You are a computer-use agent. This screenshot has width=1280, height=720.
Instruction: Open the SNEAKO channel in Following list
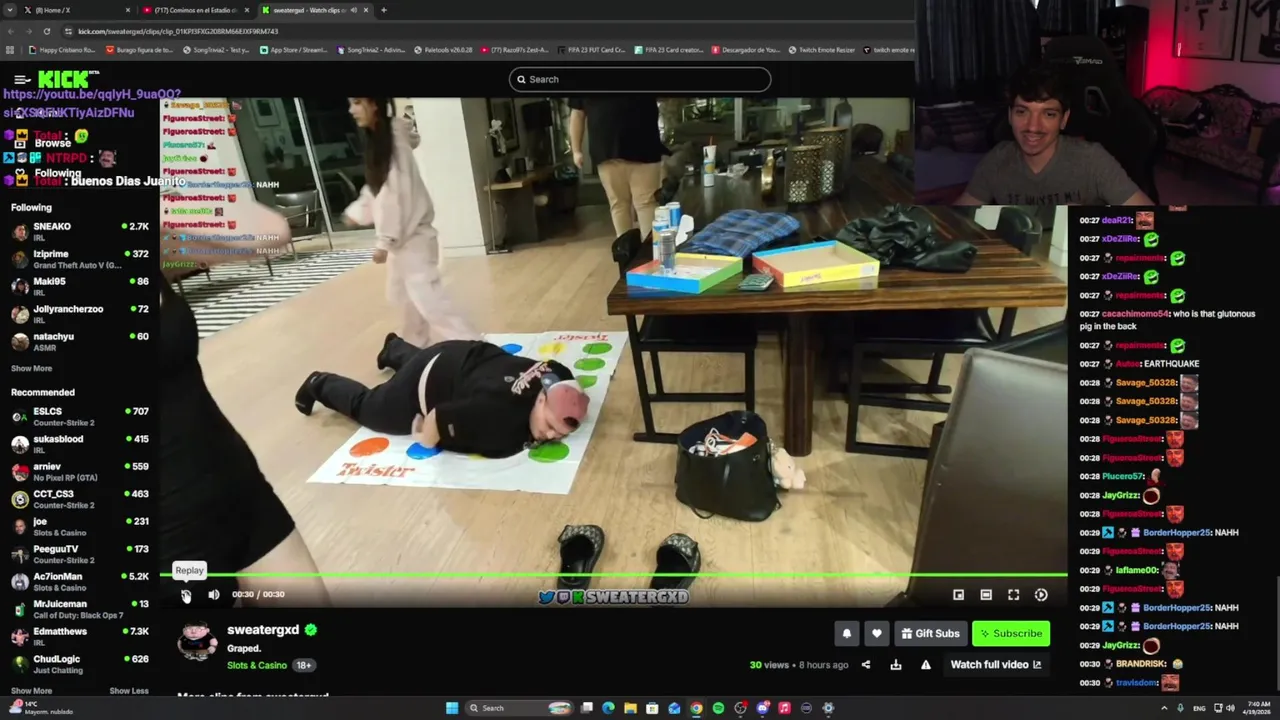tap(80, 232)
